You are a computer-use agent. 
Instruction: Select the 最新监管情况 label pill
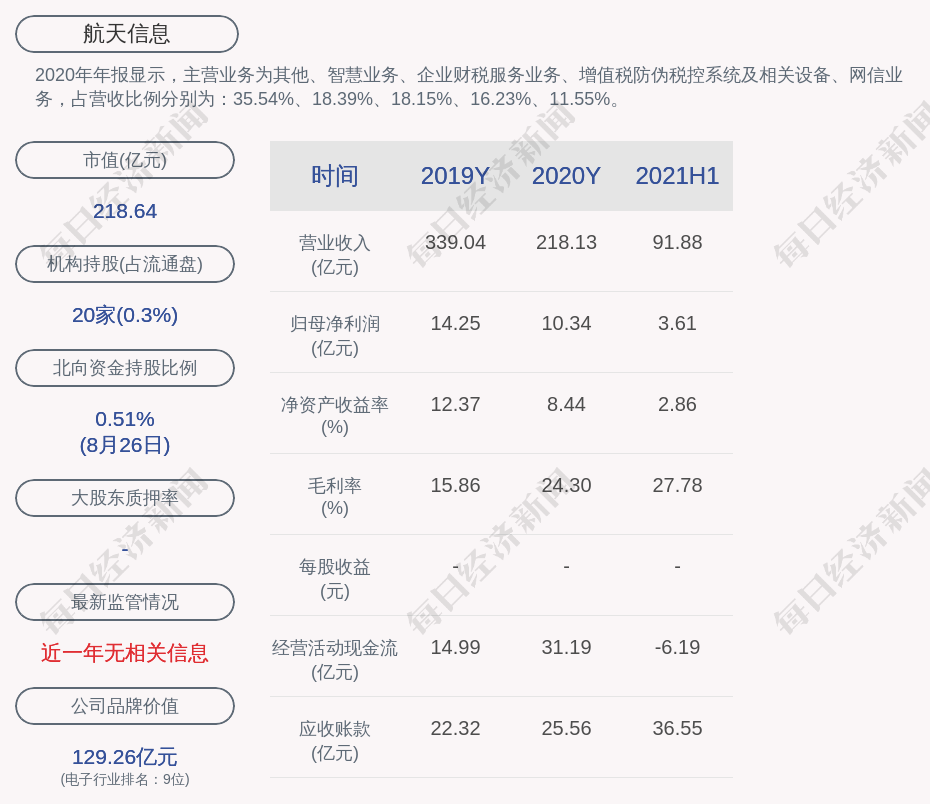click(125, 602)
